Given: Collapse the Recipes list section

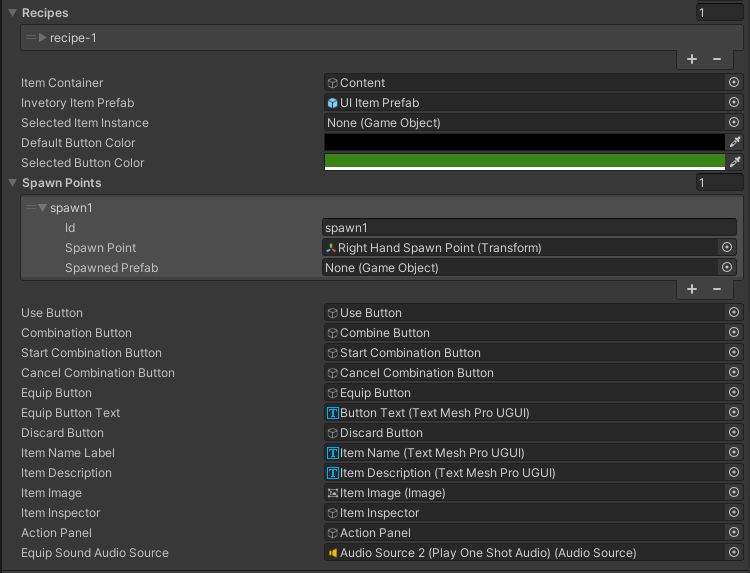Looking at the screenshot, I should [12, 13].
